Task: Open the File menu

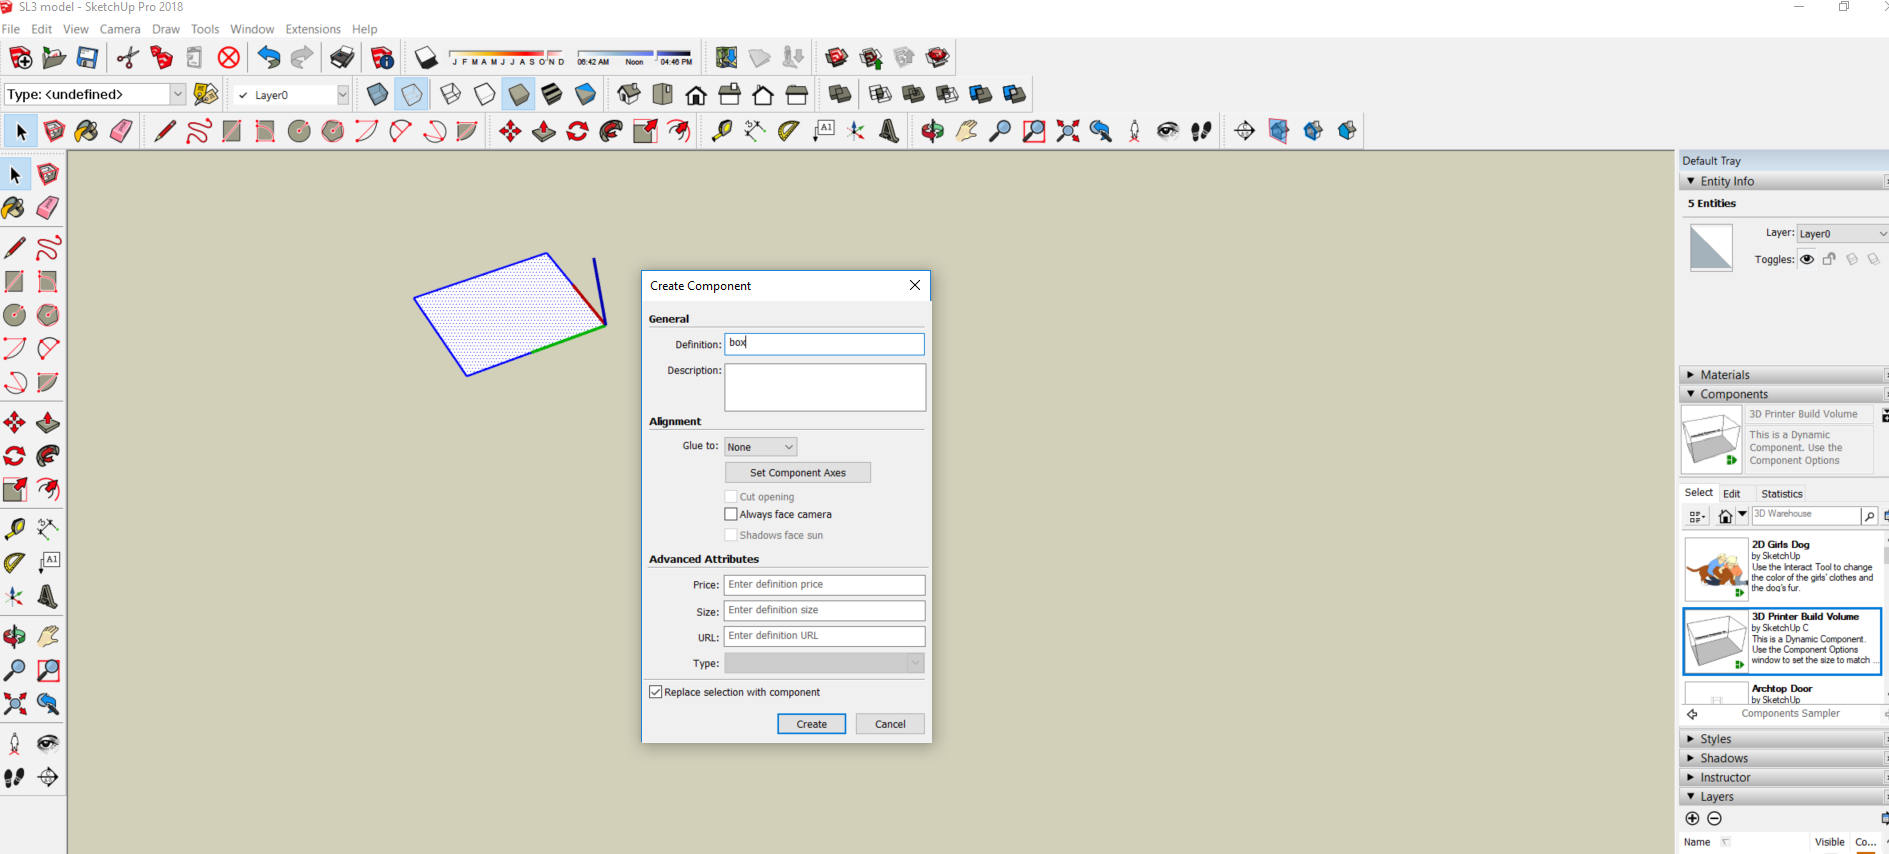Action: pyautogui.click(x=11, y=29)
